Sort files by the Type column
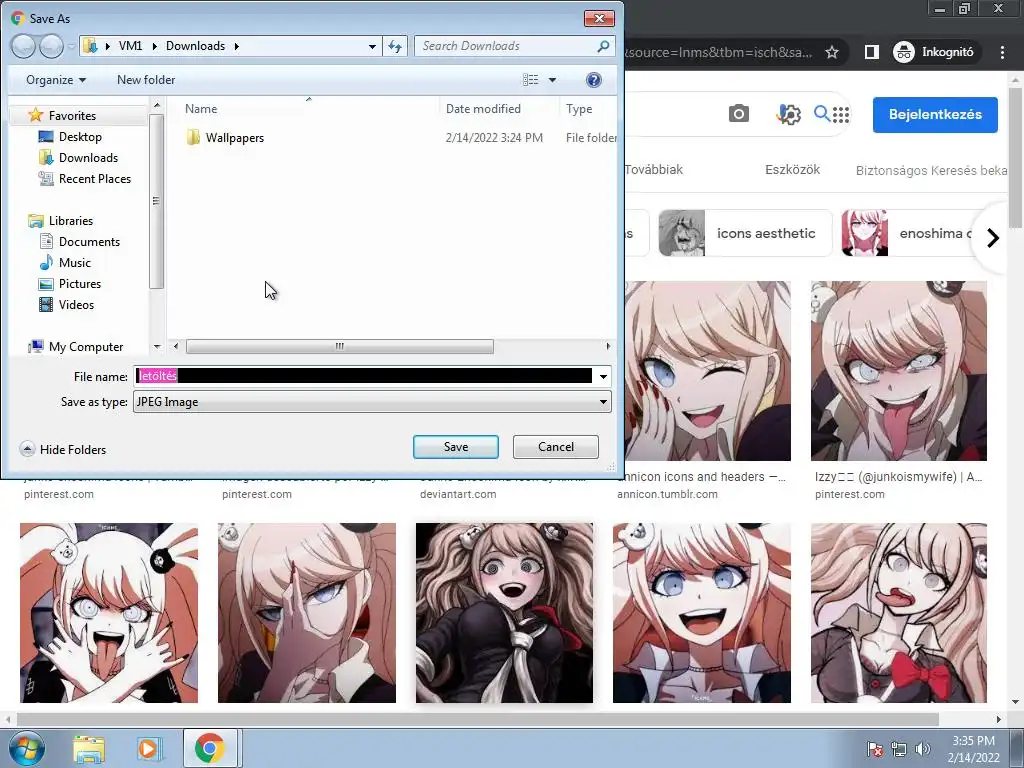 tap(579, 109)
